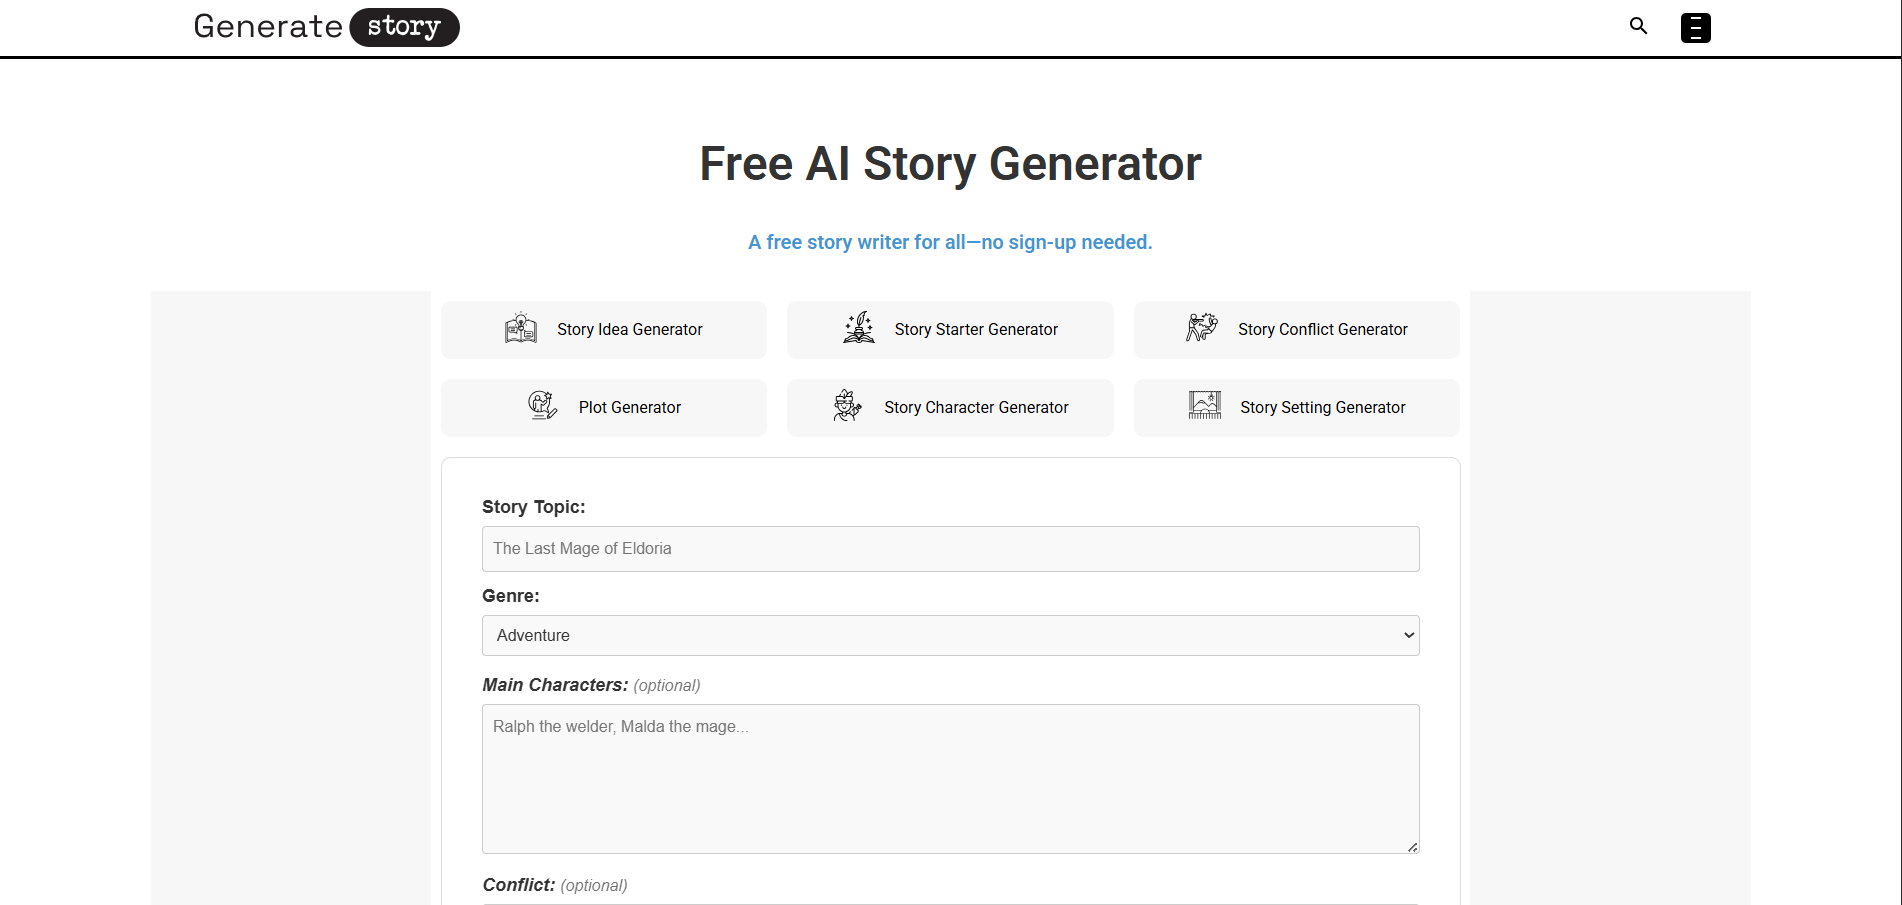Click the Story Setting Generator landscape icon
The width and height of the screenshot is (1902, 905).
pos(1205,405)
